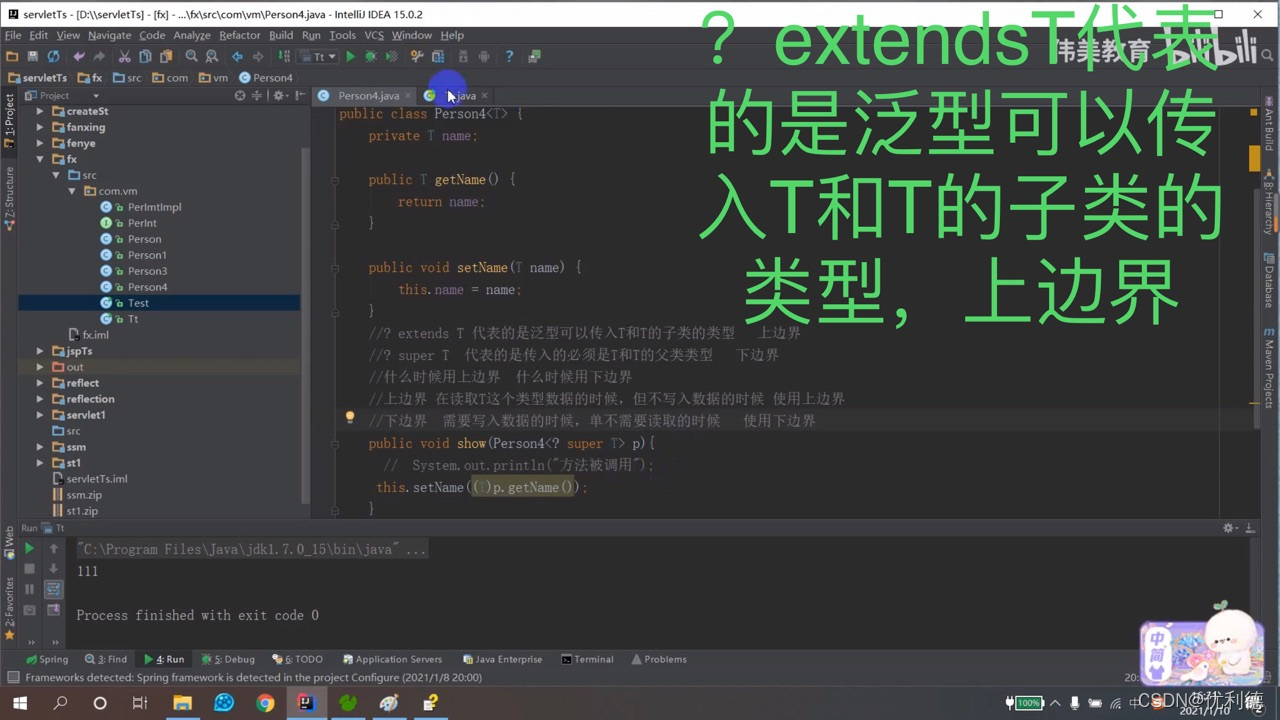Open Settings via the wrench toolbar icon
Image resolution: width=1280 pixels, height=720 pixels.
tap(414, 56)
